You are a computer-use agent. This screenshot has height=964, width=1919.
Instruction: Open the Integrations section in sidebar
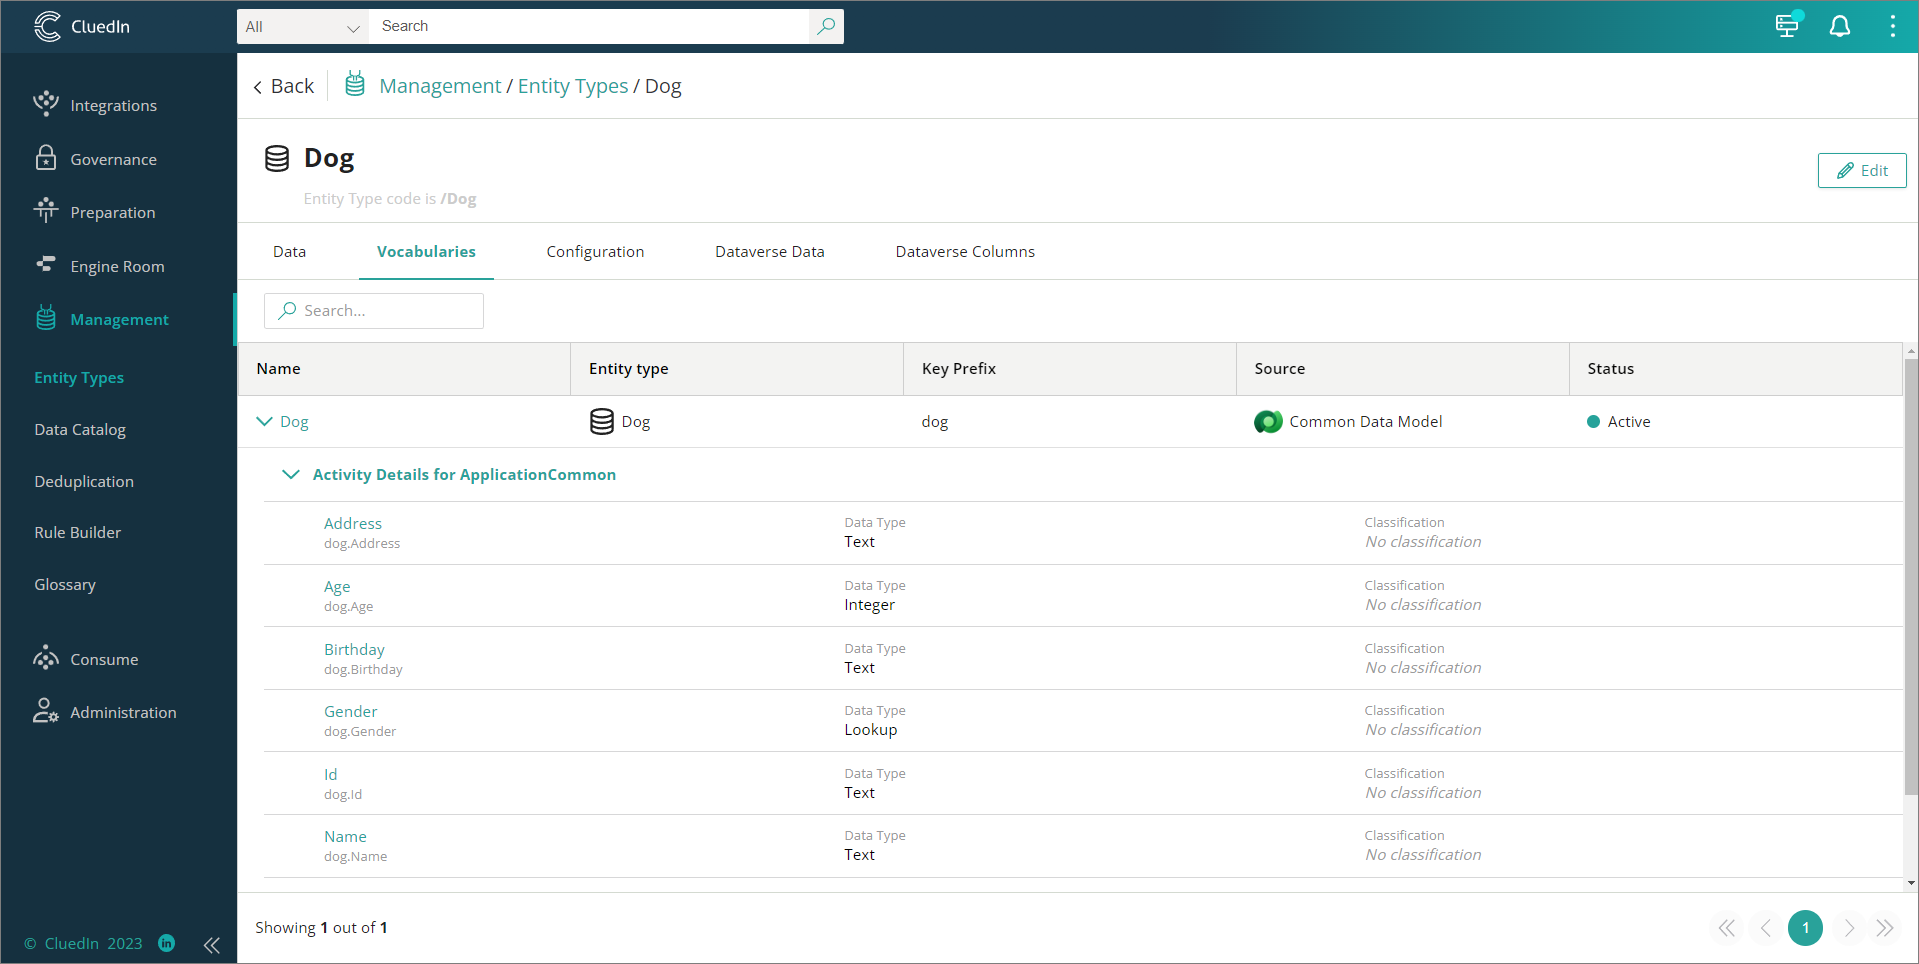[x=47, y=104]
